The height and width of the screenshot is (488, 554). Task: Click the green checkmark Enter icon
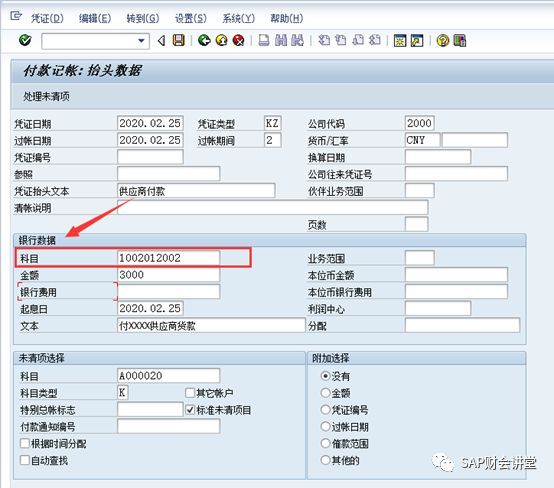pyautogui.click(x=25, y=40)
